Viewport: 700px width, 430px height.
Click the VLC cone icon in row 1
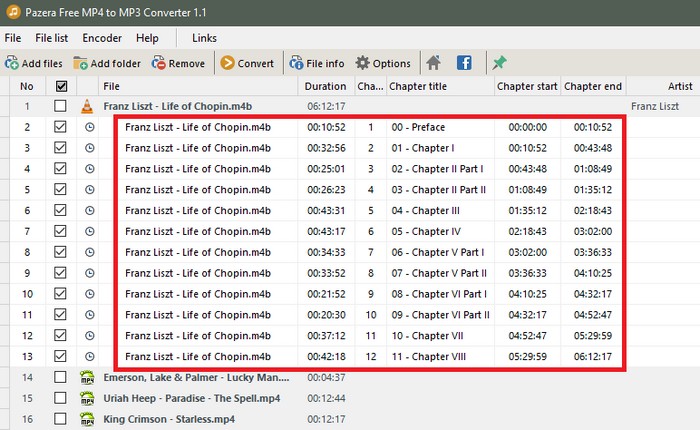87,106
